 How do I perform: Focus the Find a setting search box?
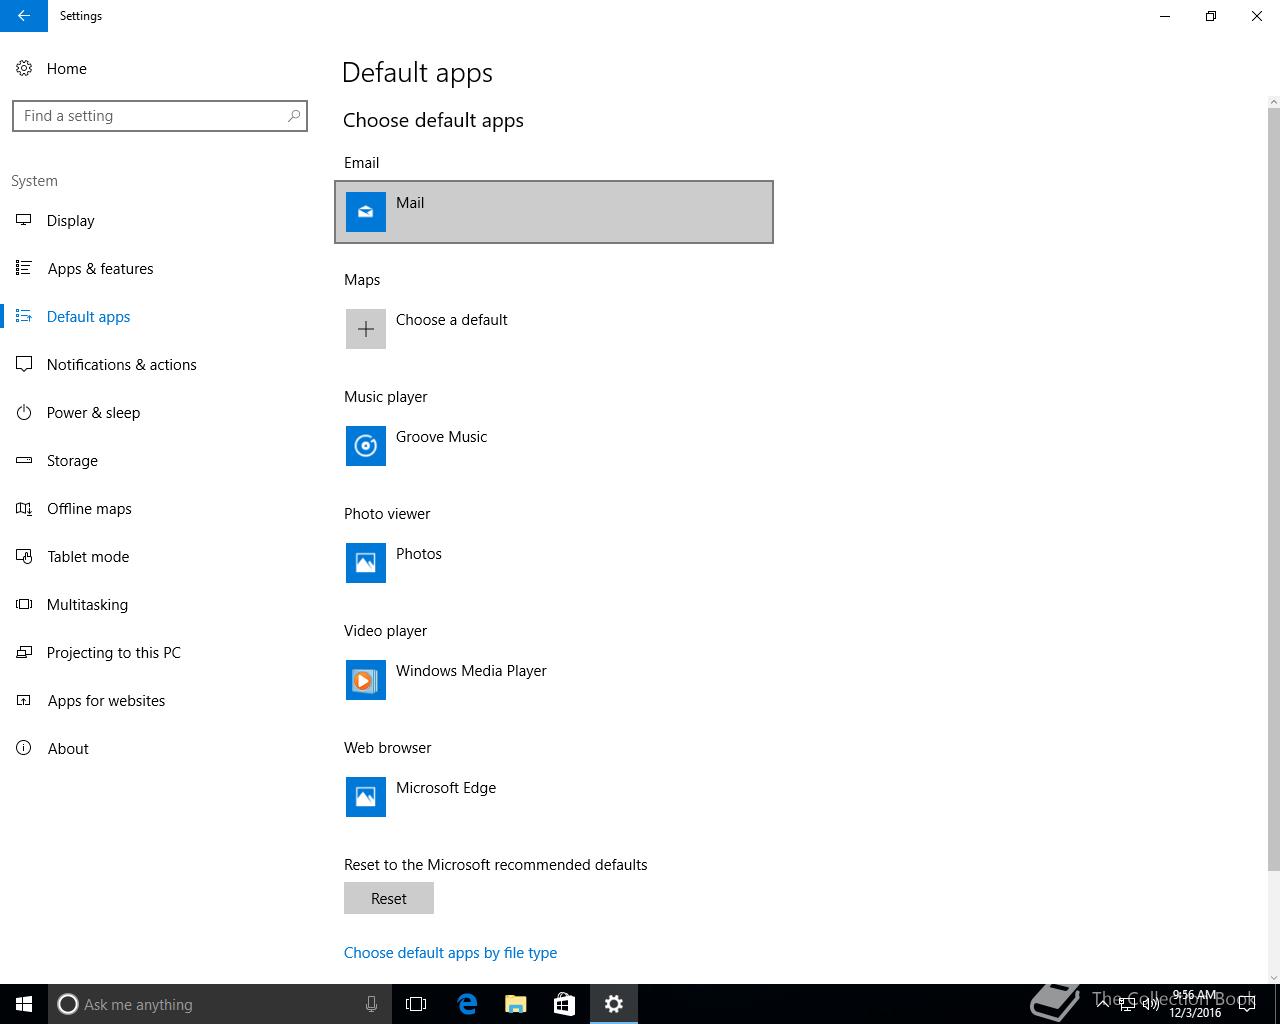(x=160, y=116)
